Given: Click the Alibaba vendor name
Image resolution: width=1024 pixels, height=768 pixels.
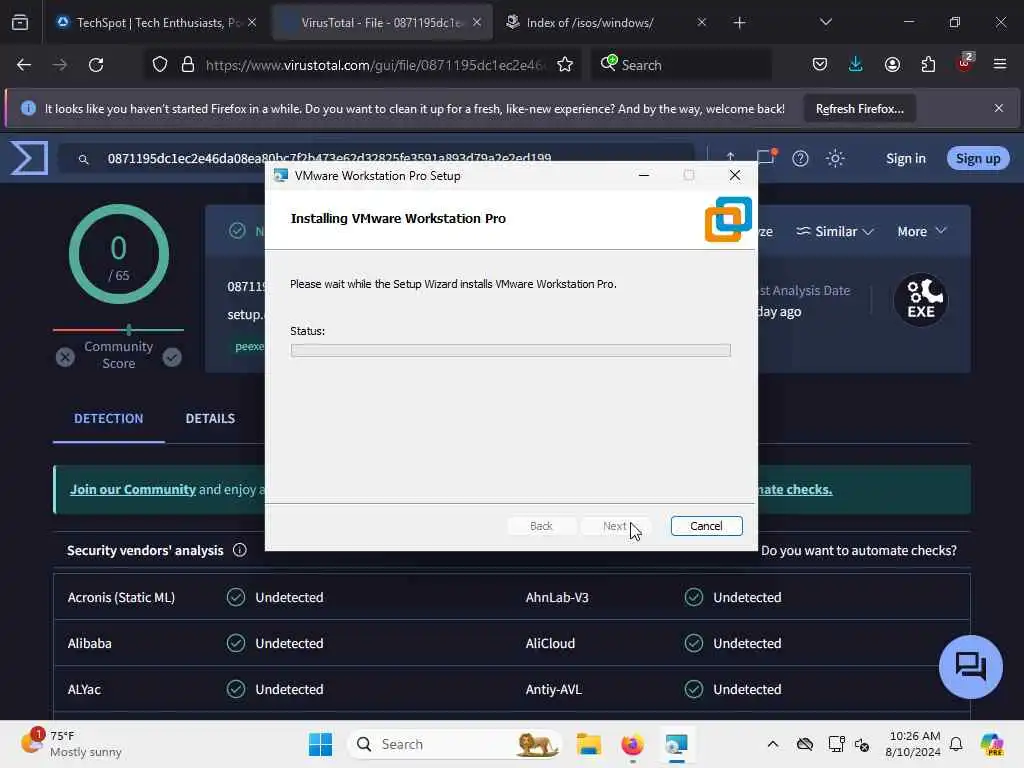Looking at the screenshot, I should click(89, 643).
